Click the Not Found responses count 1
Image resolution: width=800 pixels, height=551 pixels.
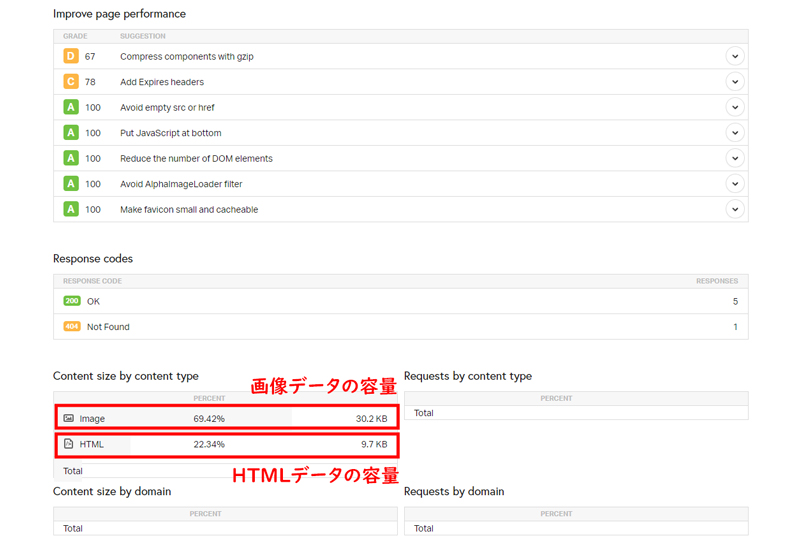click(735, 327)
